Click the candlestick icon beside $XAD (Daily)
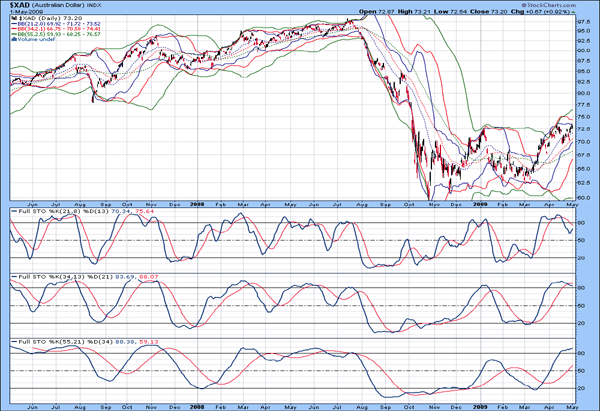This screenshot has height=411, width=600. (14, 18)
